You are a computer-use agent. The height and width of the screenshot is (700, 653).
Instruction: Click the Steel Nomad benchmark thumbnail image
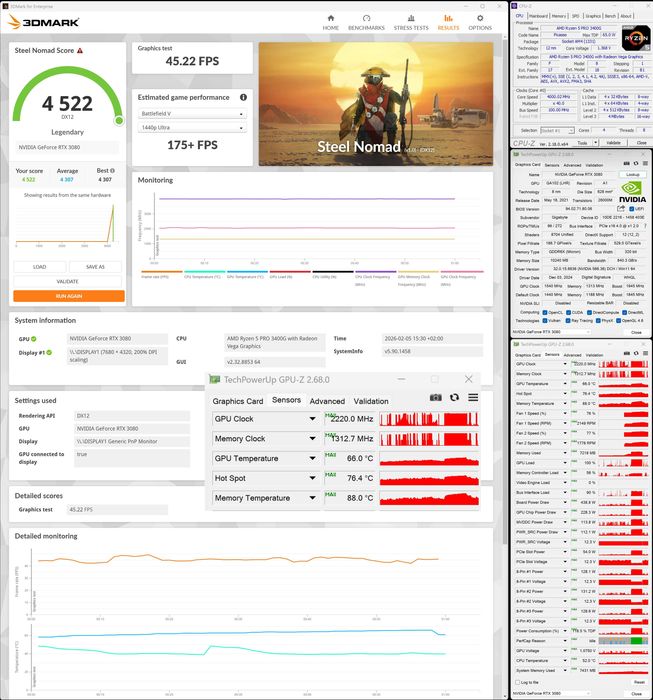click(x=376, y=104)
